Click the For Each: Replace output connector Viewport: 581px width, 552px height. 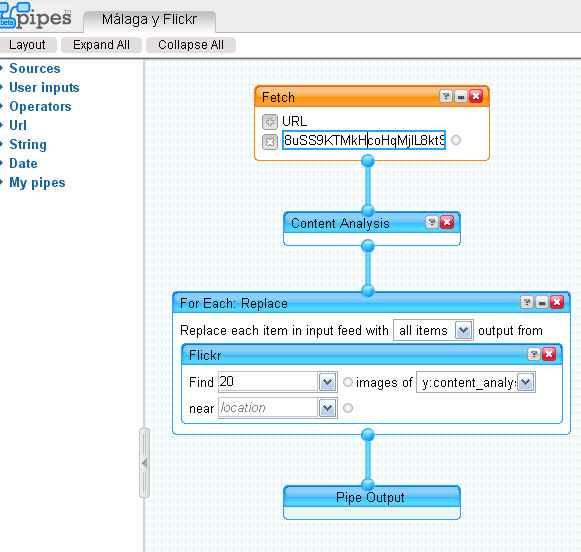[x=368, y=435]
